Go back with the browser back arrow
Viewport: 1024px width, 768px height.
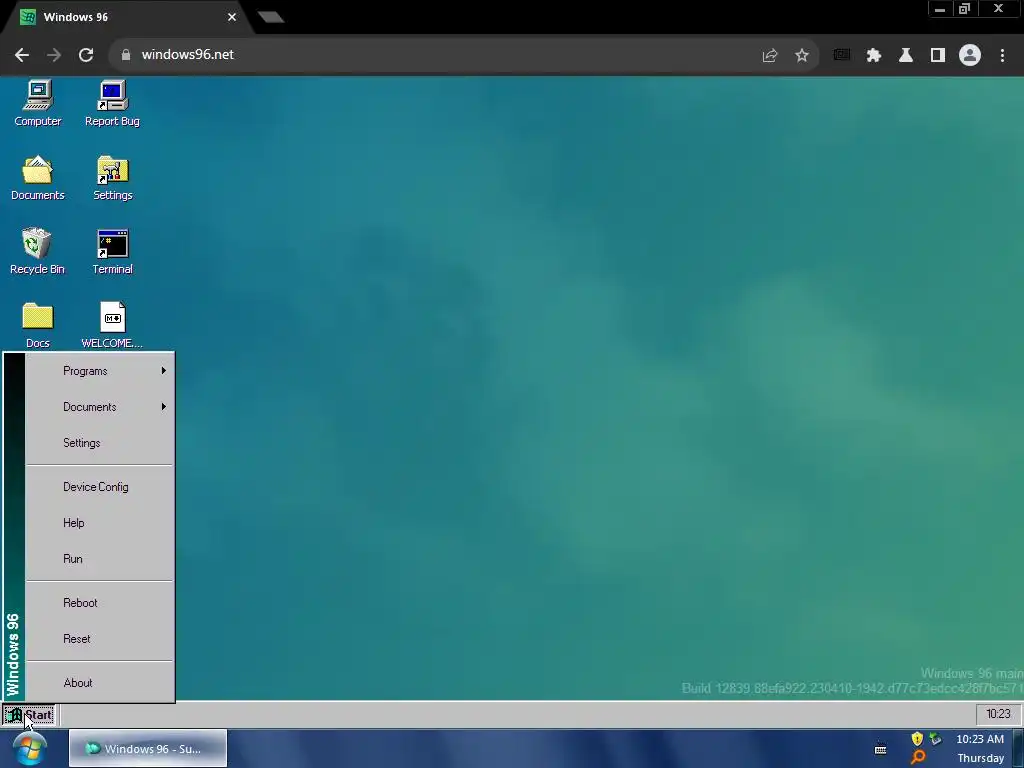coord(22,55)
